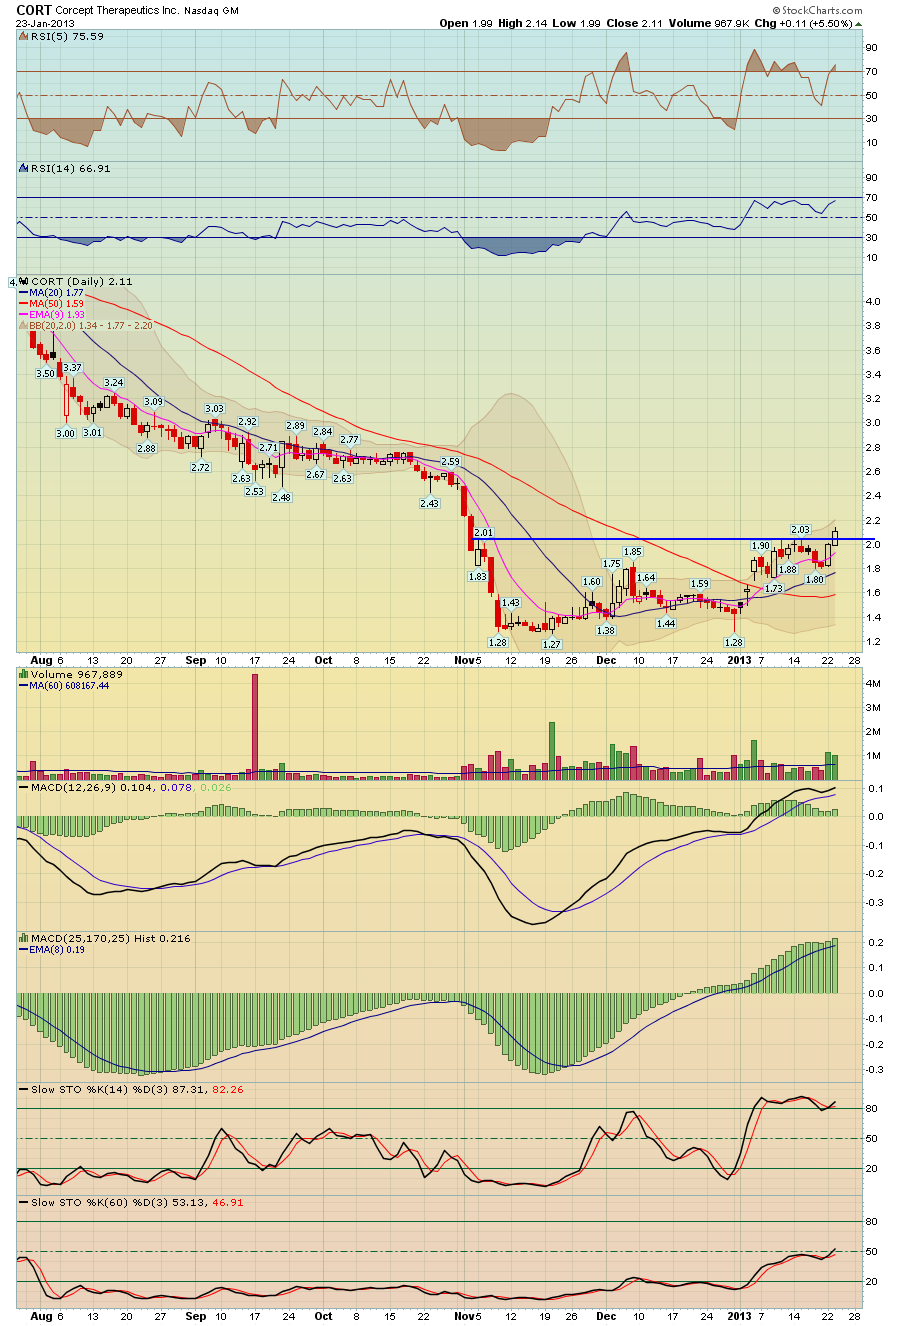Click the MACD(12,26,9) indicator label

(x=72, y=788)
